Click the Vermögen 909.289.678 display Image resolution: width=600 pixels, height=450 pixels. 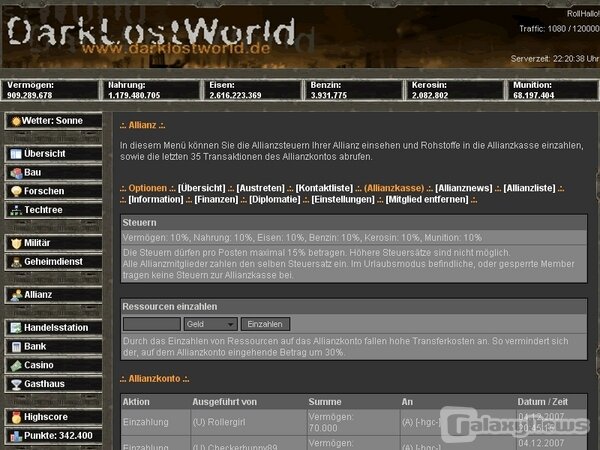50,90
